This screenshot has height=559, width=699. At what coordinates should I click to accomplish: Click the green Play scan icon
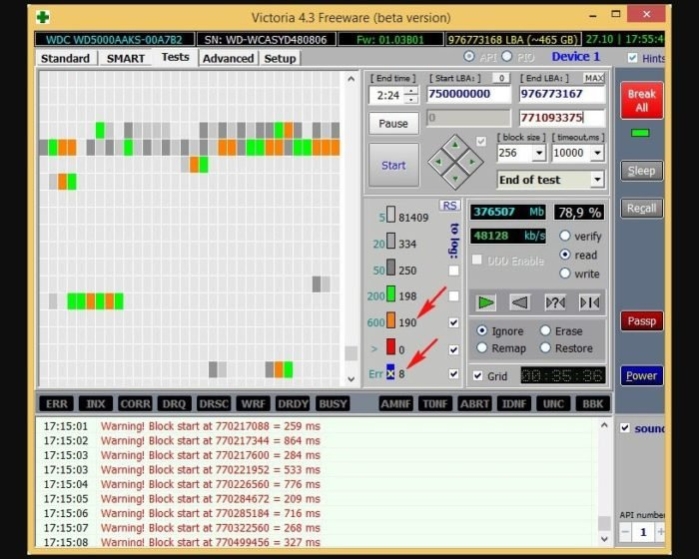pos(485,303)
